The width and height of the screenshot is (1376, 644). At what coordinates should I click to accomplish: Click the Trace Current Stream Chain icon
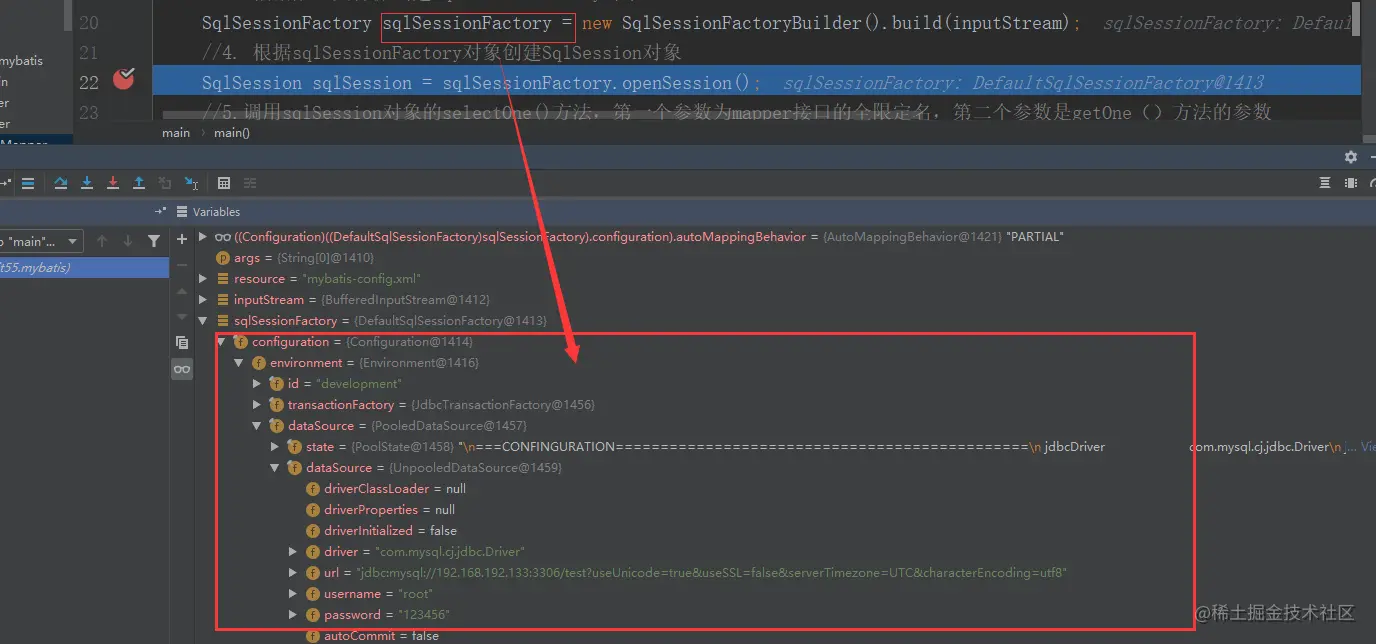(x=250, y=183)
